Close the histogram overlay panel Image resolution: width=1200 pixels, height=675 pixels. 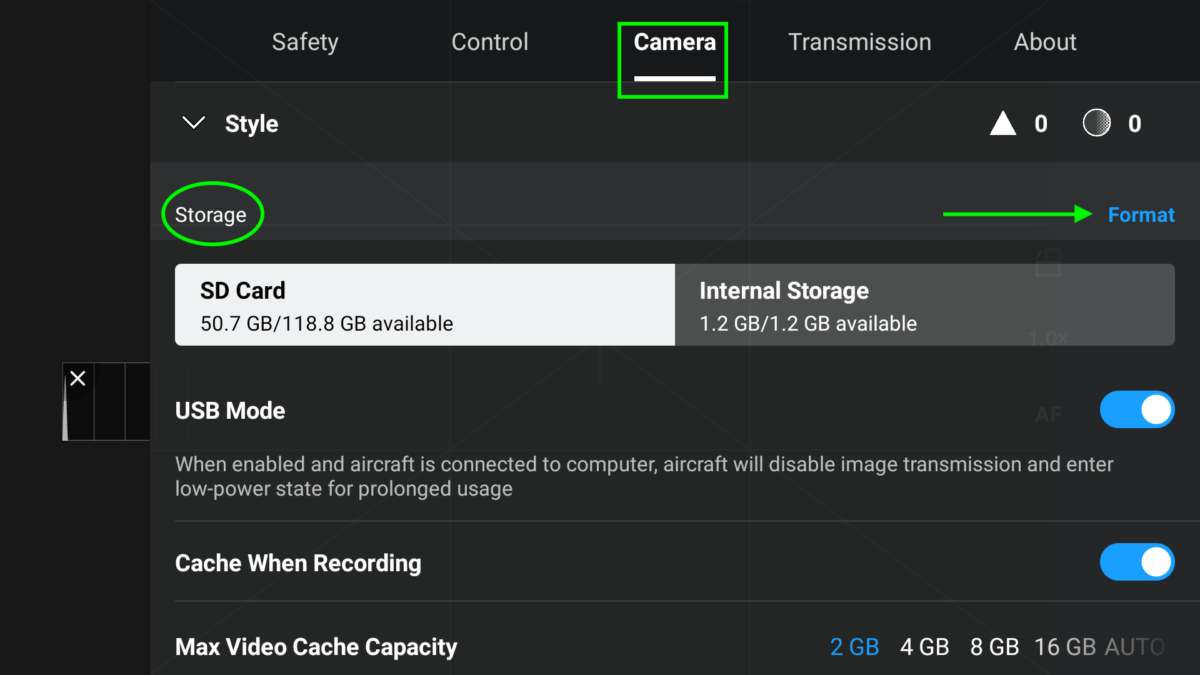tap(78, 378)
